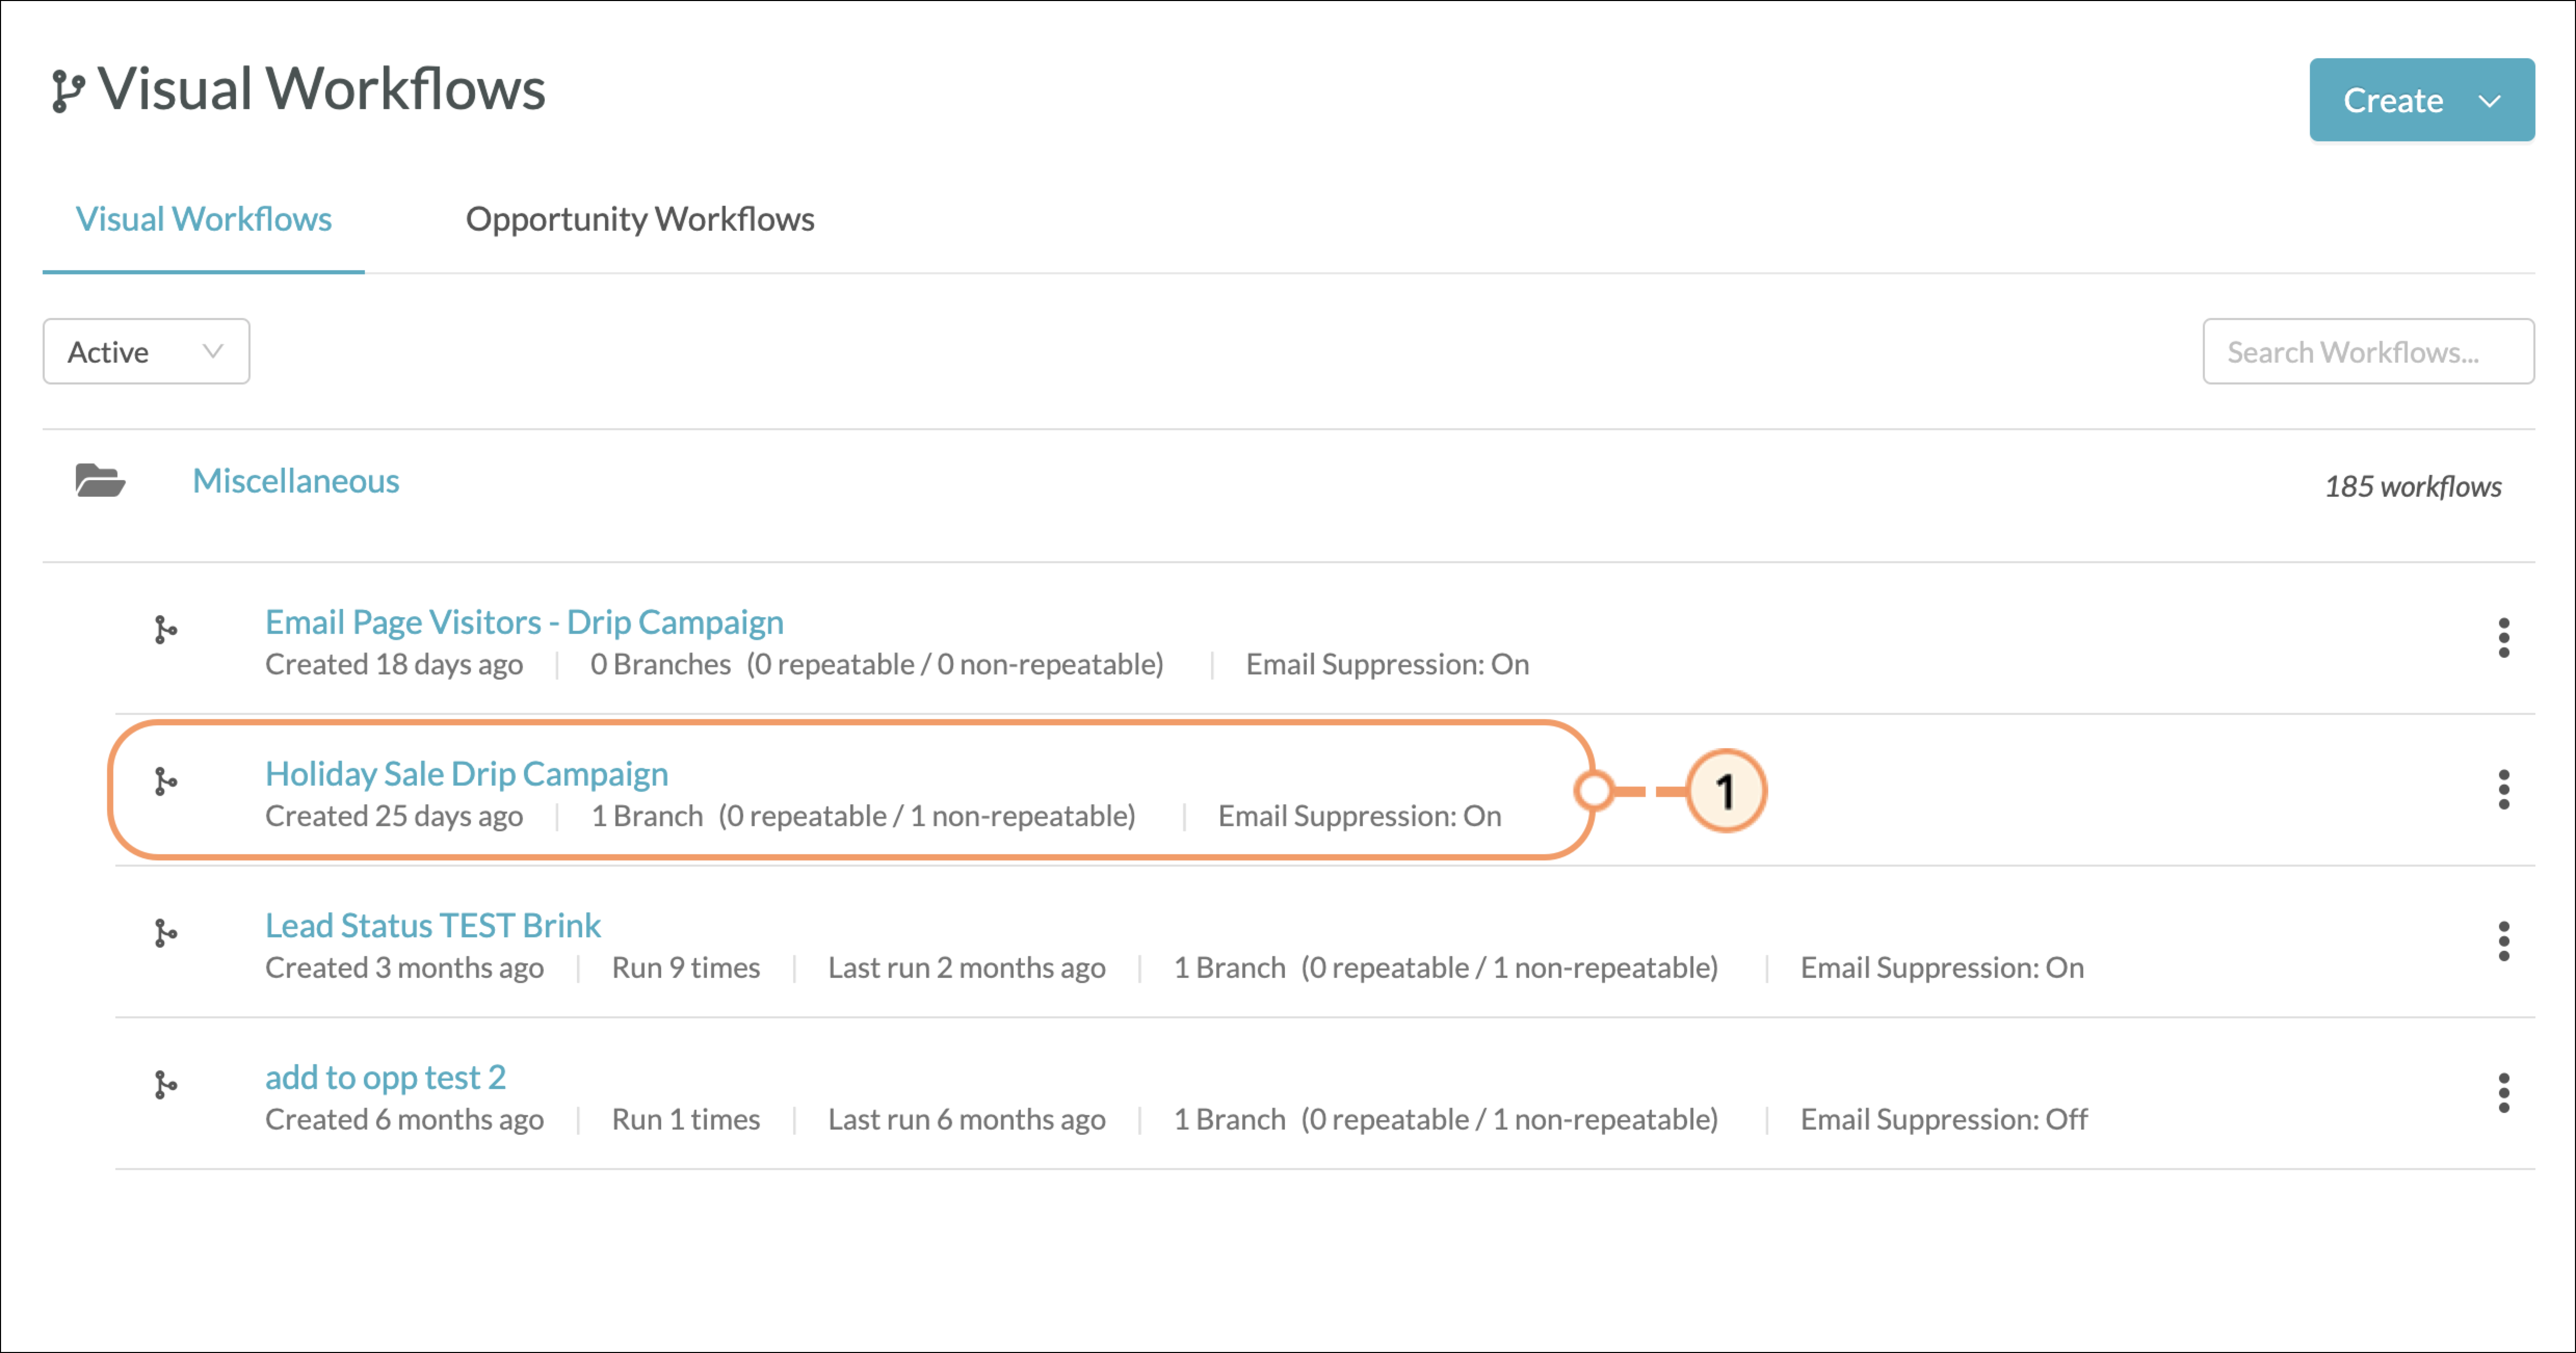The height and width of the screenshot is (1353, 2576).
Task: Click 'Email Suppression: Off' text
Action: coord(1944,1120)
